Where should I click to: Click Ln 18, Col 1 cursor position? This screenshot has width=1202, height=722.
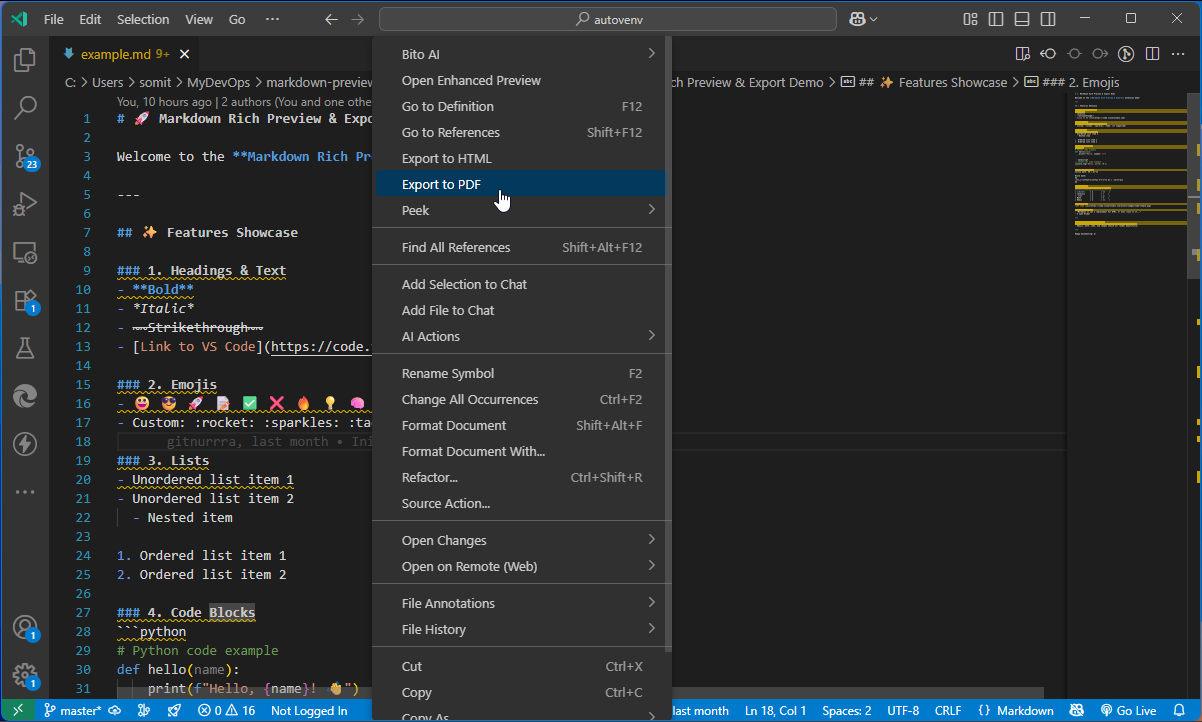[x=775, y=711]
